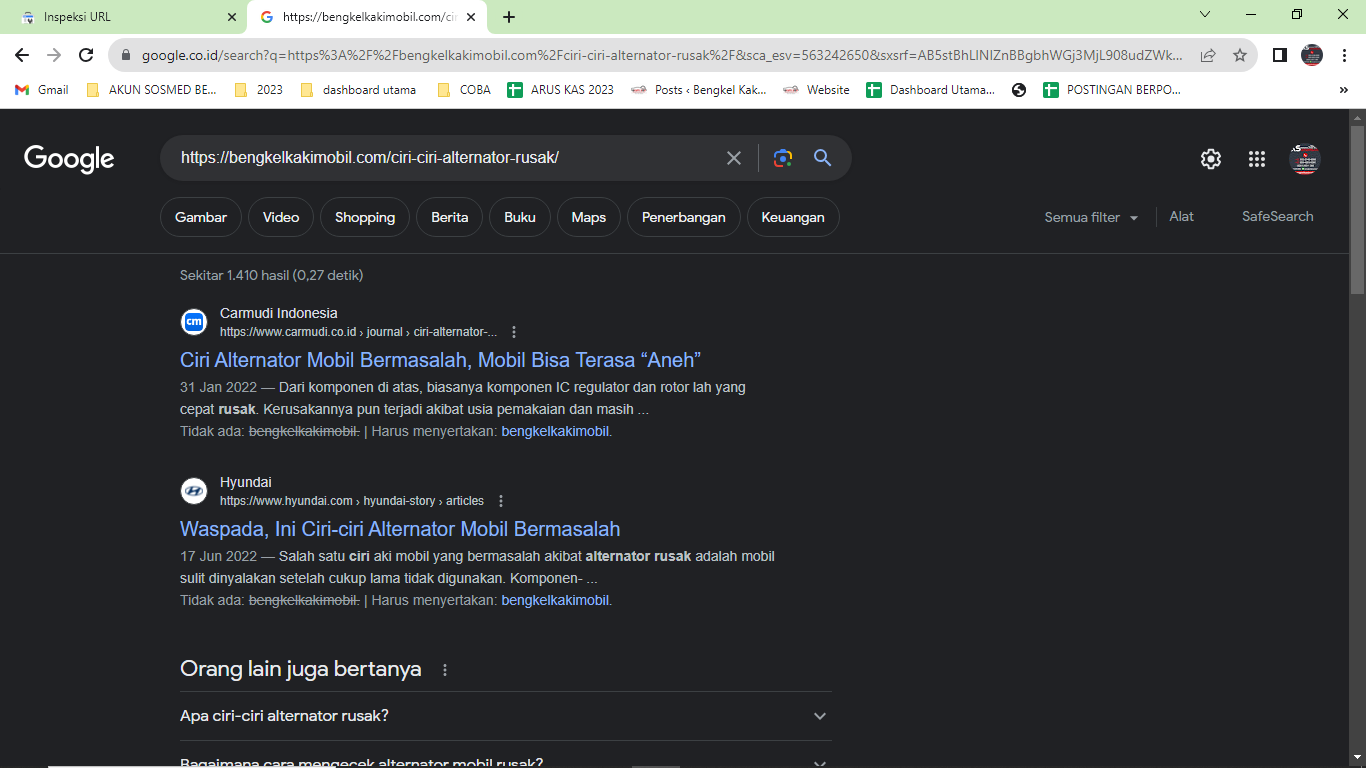The image size is (1366, 768).
Task: Reload the current page
Action: (86, 55)
